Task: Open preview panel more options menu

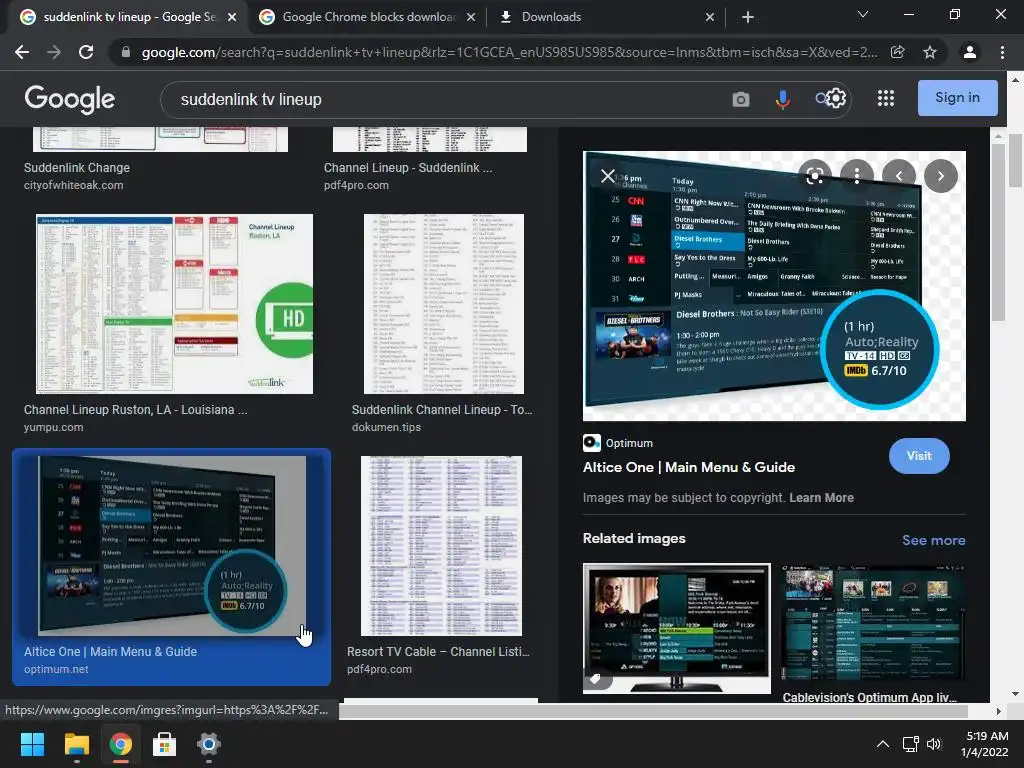Action: click(857, 176)
